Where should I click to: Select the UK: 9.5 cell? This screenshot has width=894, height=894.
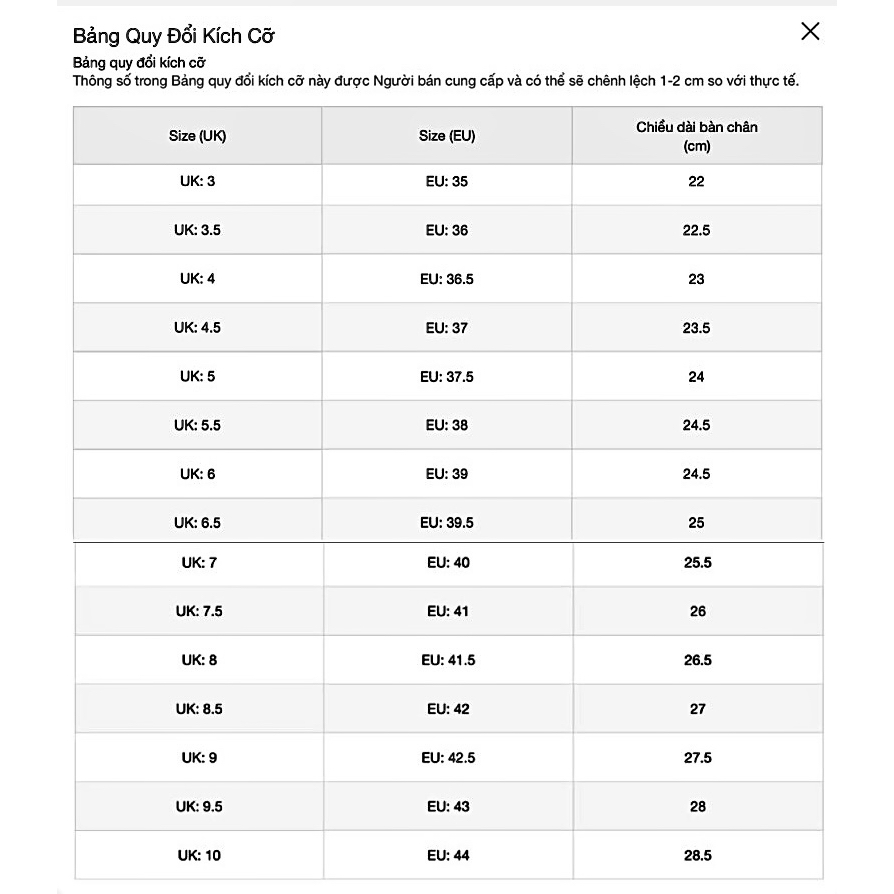coord(199,806)
